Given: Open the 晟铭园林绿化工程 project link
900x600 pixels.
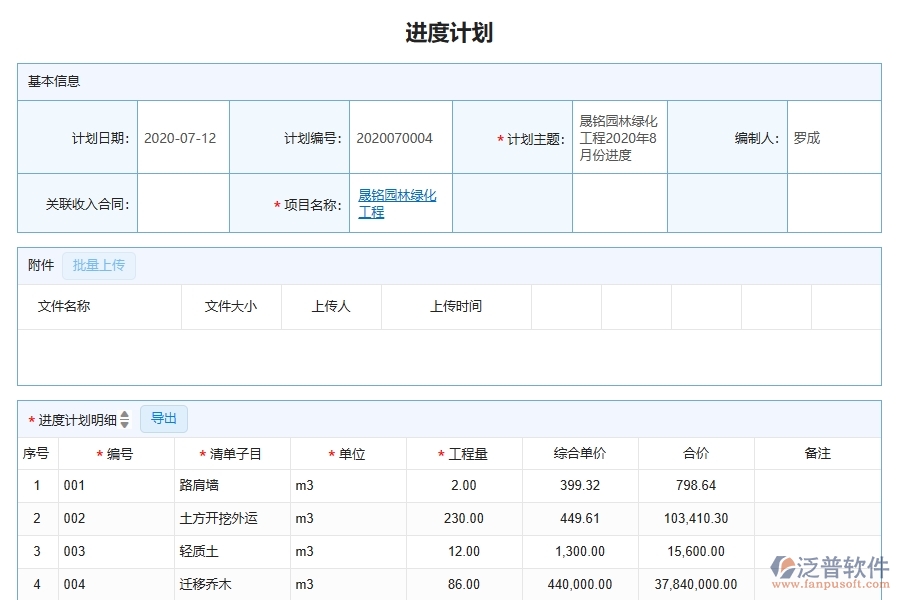Looking at the screenshot, I should click(398, 203).
